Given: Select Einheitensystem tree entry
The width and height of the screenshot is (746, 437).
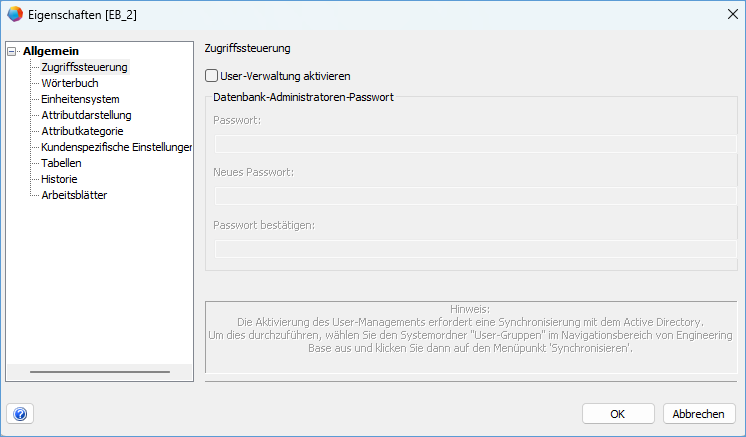Looking at the screenshot, I should point(80,99).
